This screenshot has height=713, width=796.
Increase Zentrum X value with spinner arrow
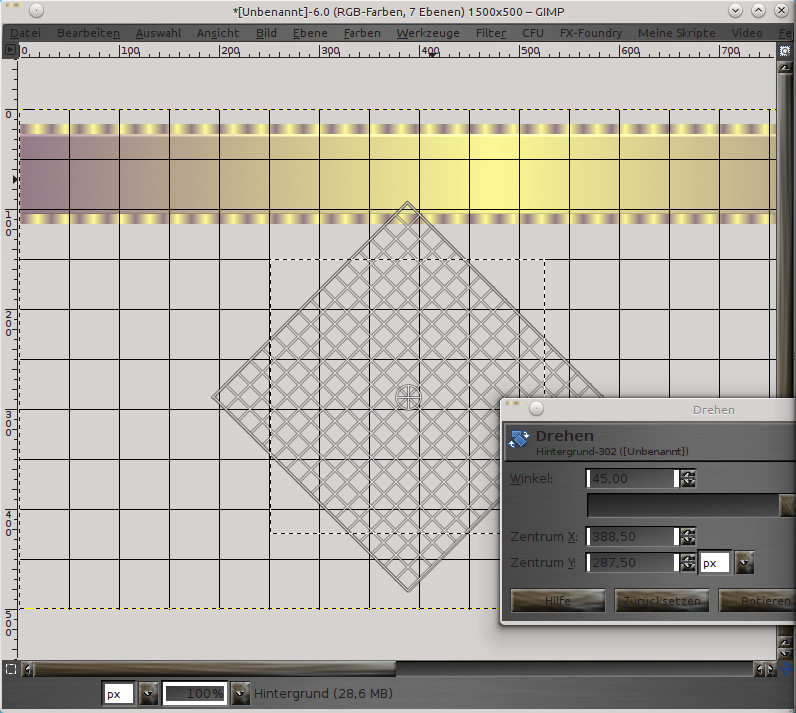click(x=687, y=532)
